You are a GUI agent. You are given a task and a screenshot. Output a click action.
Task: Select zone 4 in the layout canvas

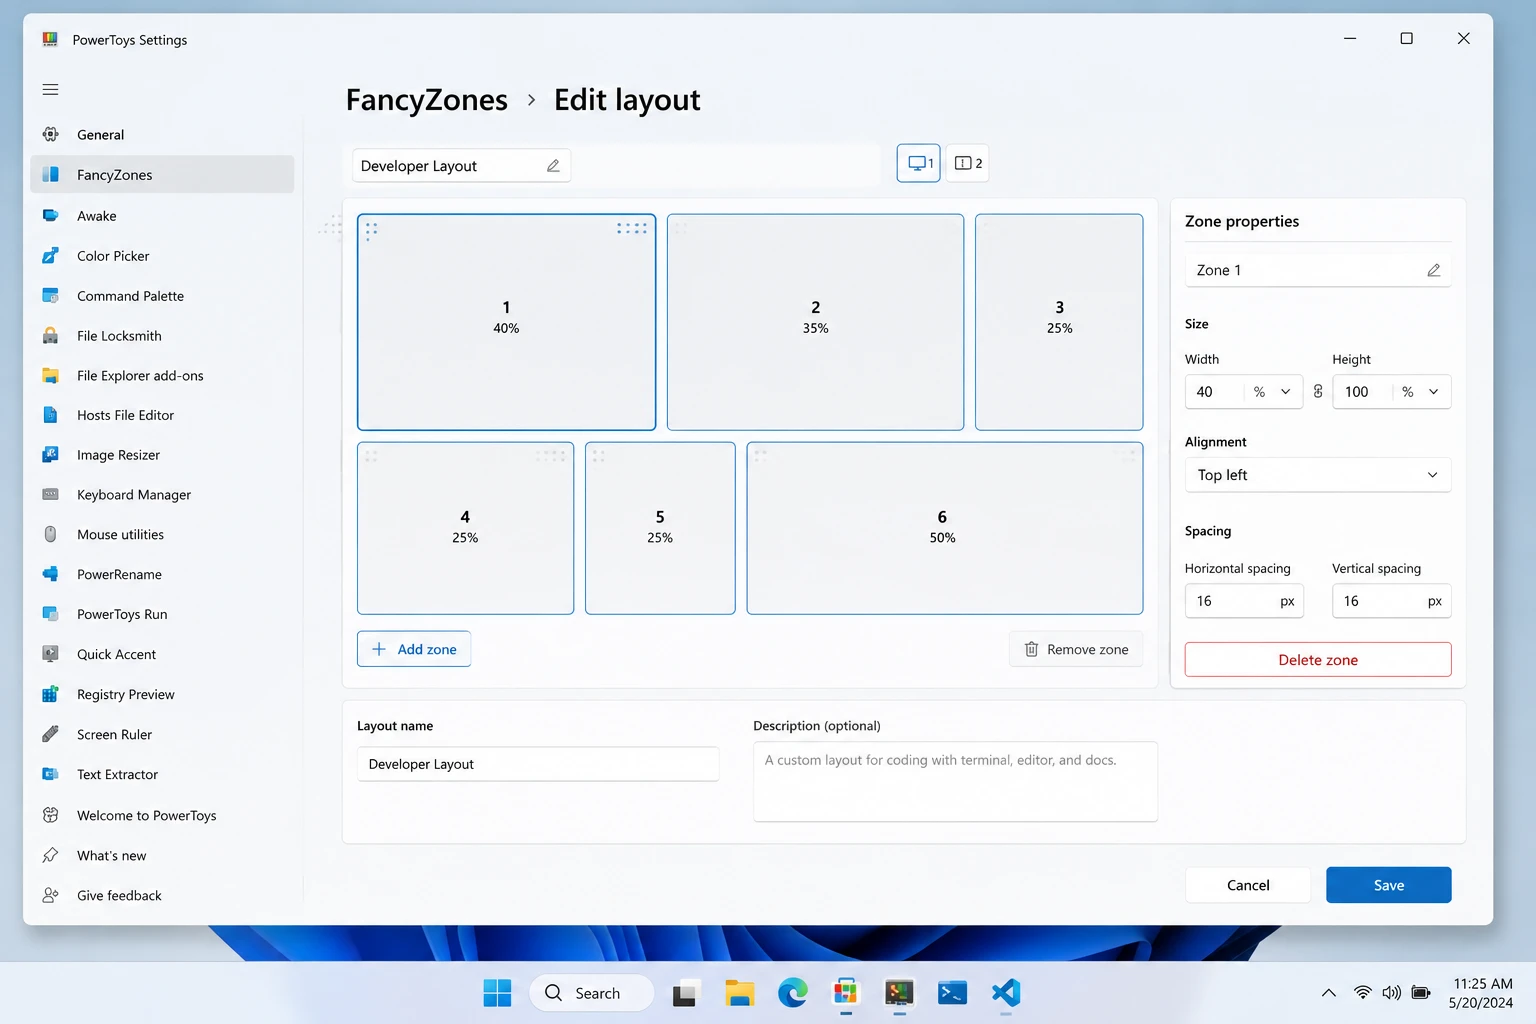click(465, 528)
